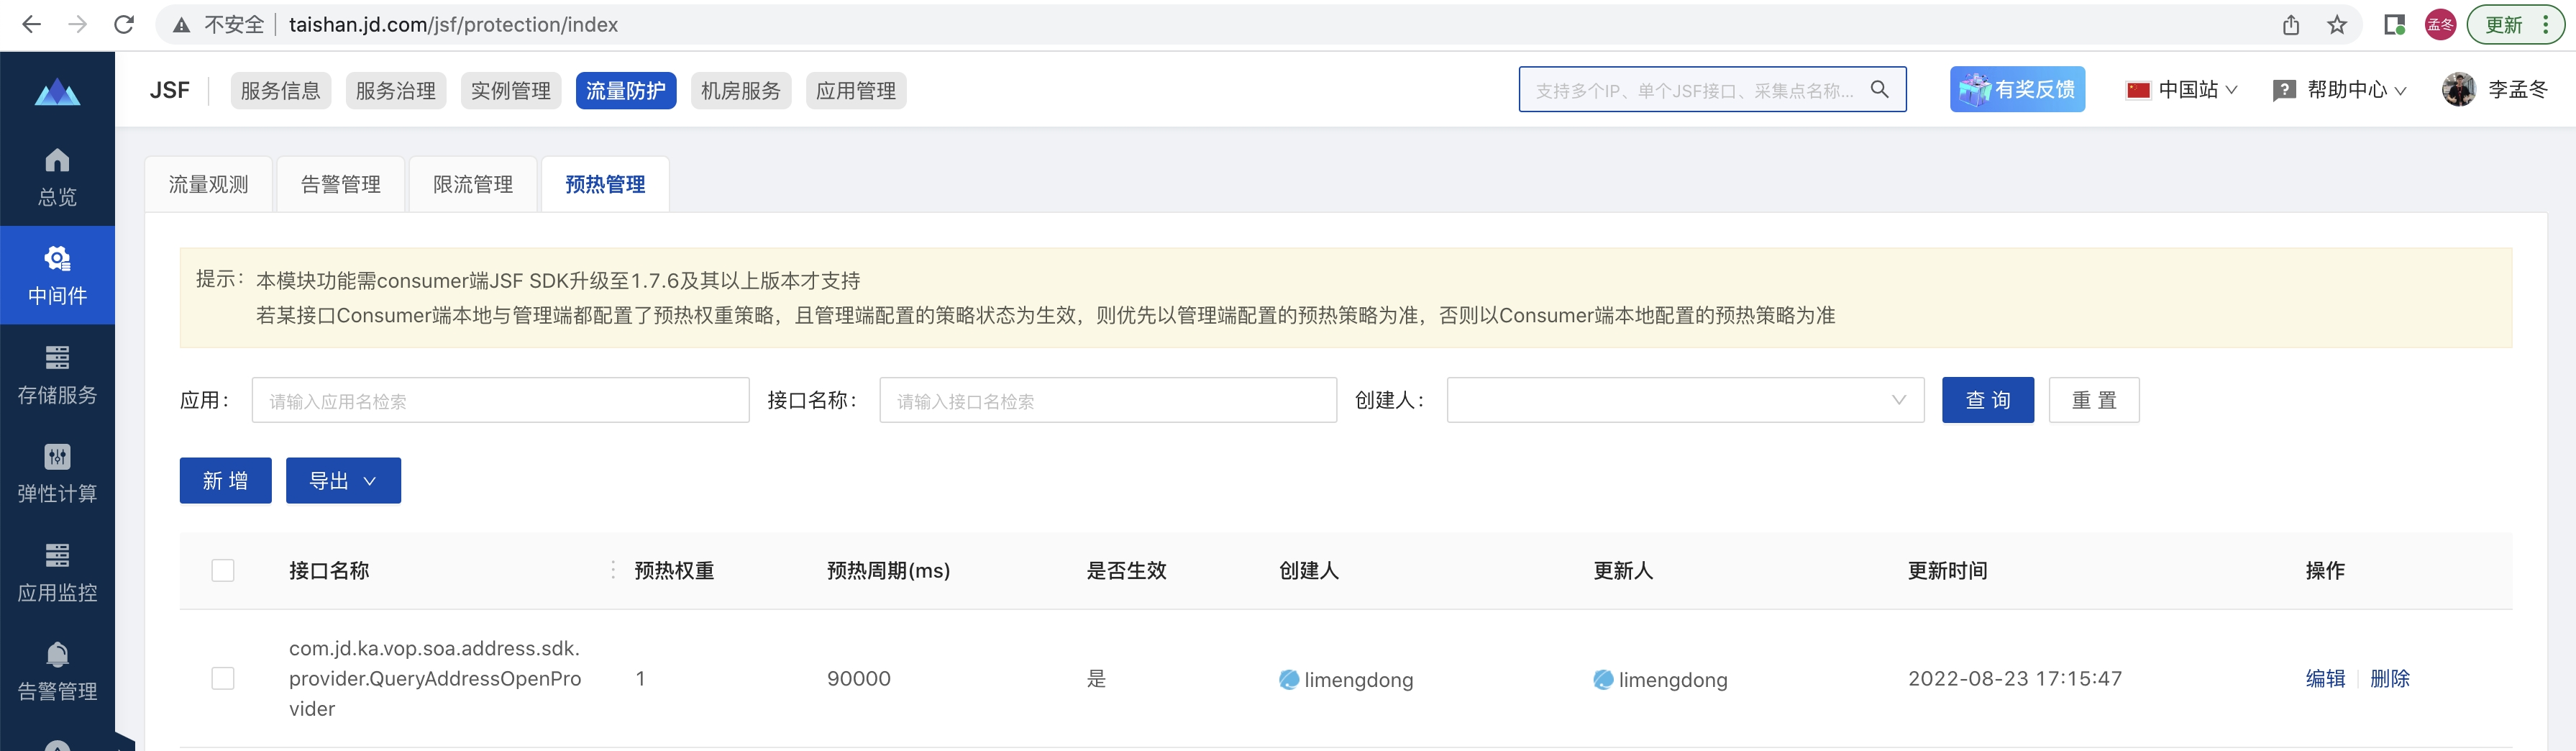2576x751 pixels.
Task: Open the 服务治理 menu
Action: click(x=396, y=91)
